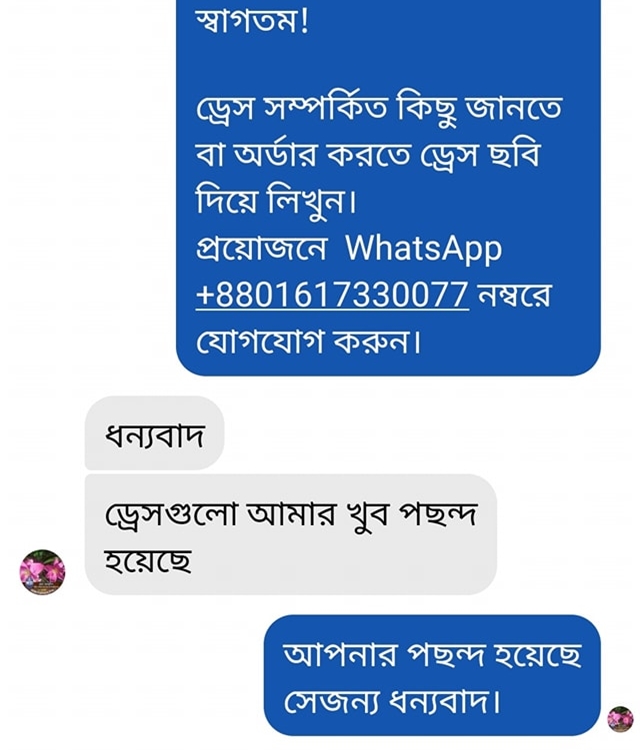Click the "স্বাগতম!" greeting text
This screenshot has height=750, width=640.
(253, 21)
